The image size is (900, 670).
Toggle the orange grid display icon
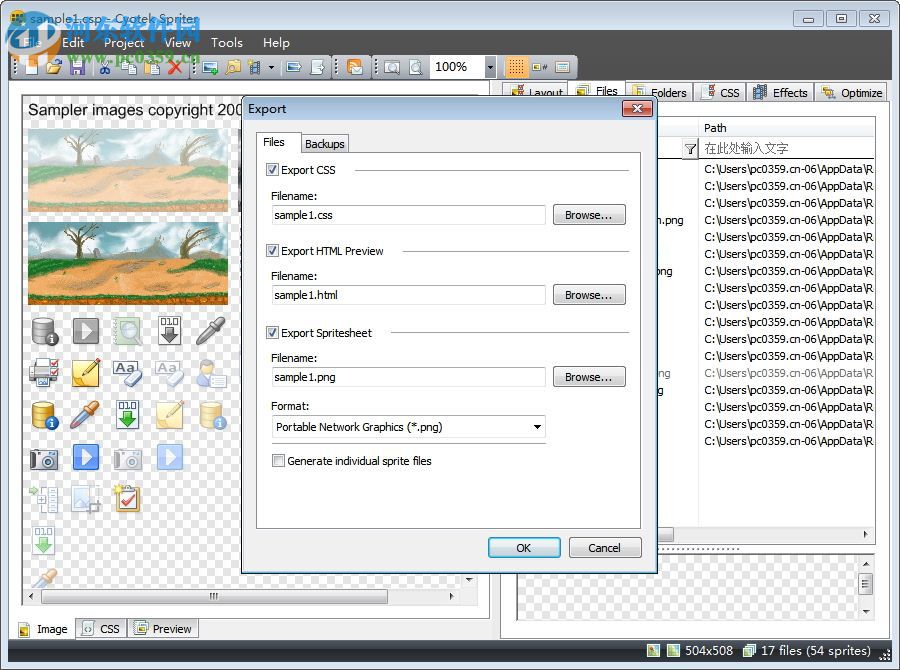pyautogui.click(x=515, y=67)
